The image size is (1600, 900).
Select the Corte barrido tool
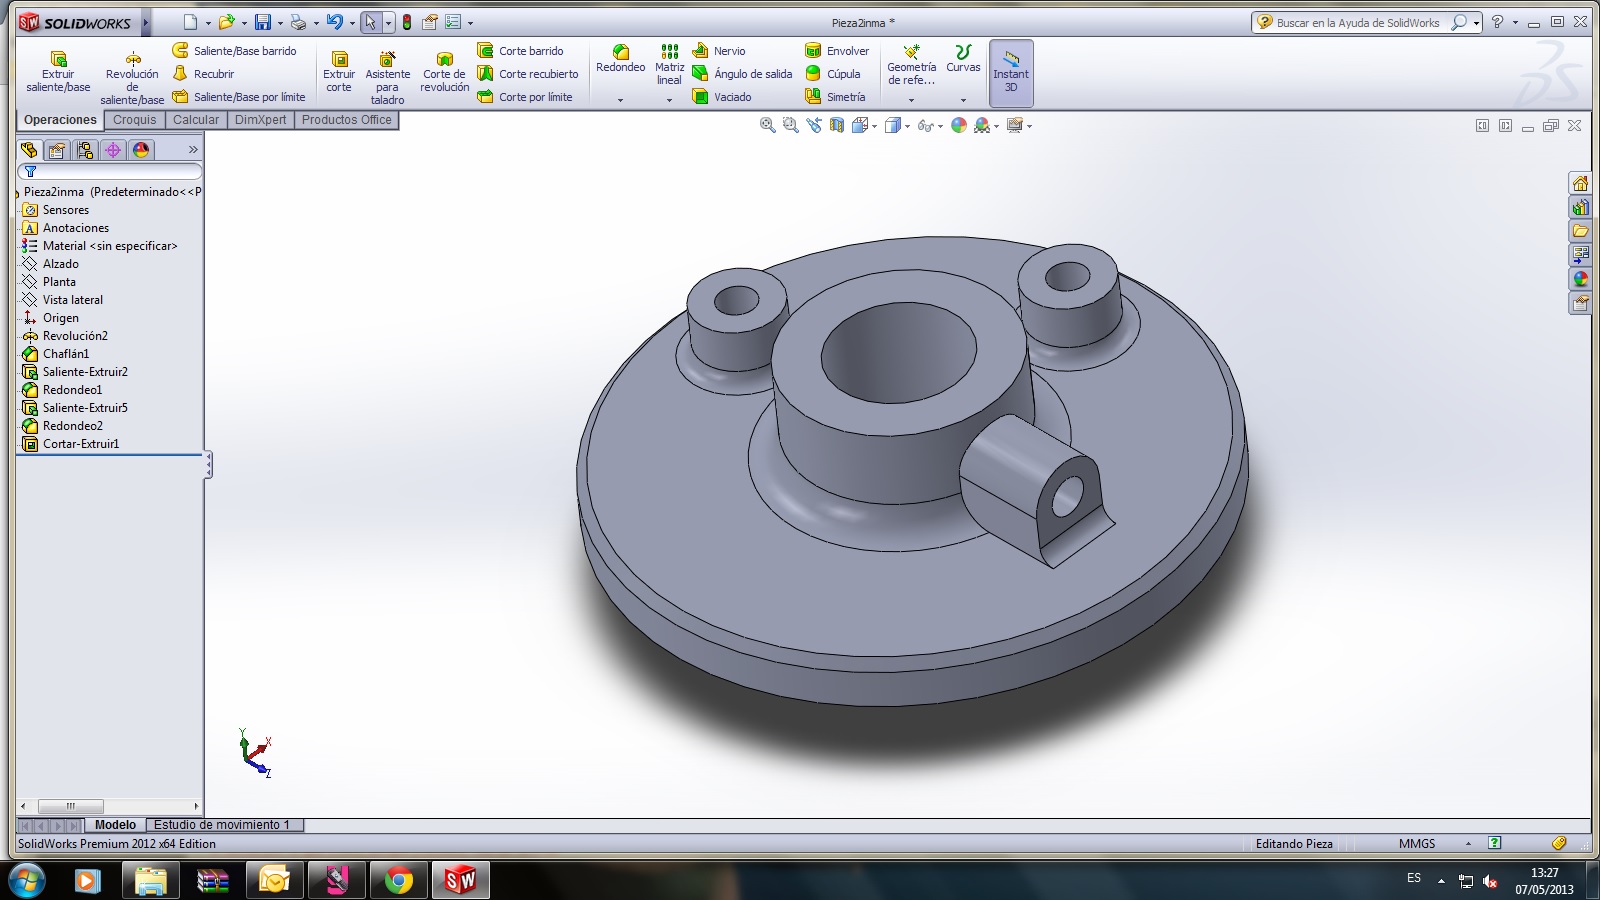(520, 50)
